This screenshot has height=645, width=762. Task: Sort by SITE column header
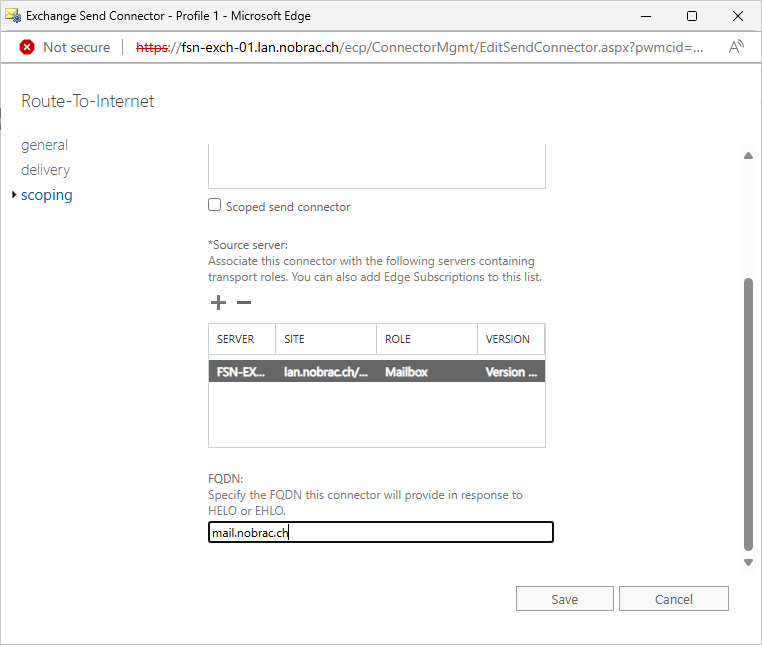pos(326,339)
